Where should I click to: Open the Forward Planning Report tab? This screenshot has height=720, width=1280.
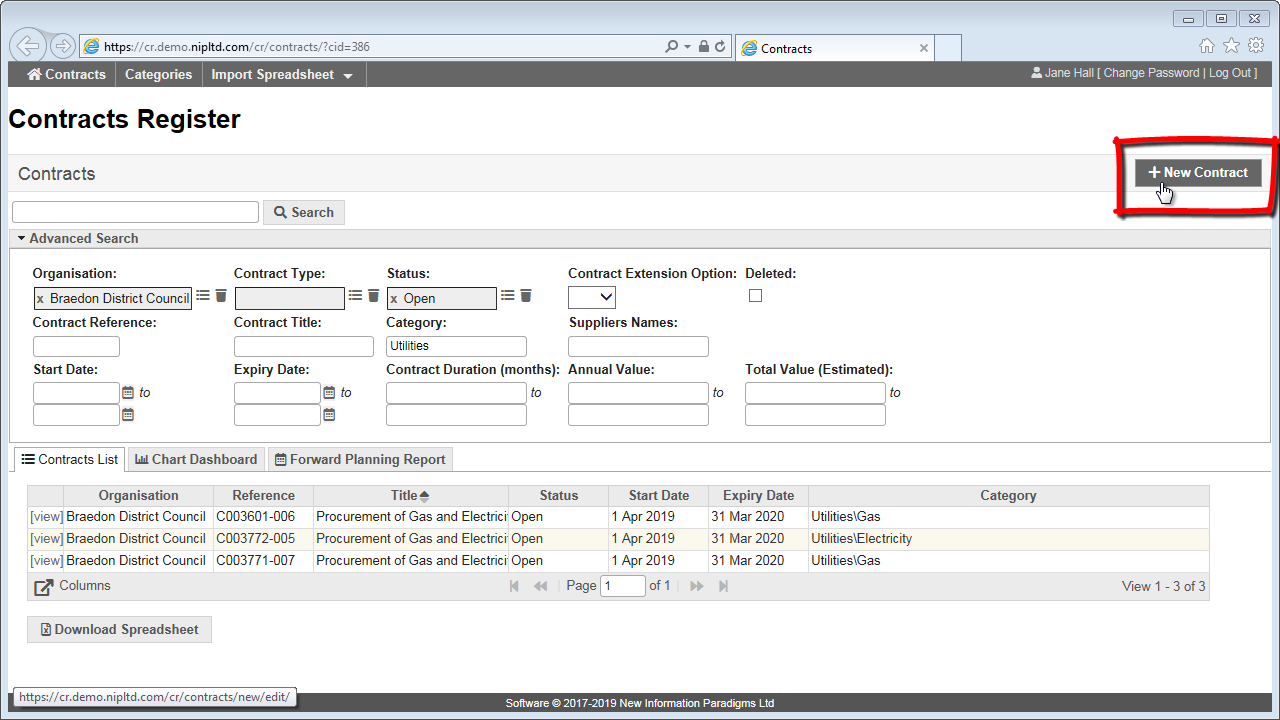360,459
